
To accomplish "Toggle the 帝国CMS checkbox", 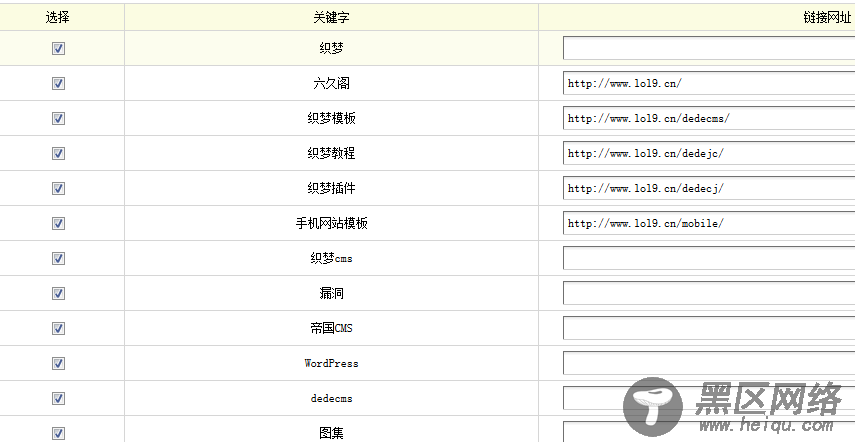I will pos(58,328).
